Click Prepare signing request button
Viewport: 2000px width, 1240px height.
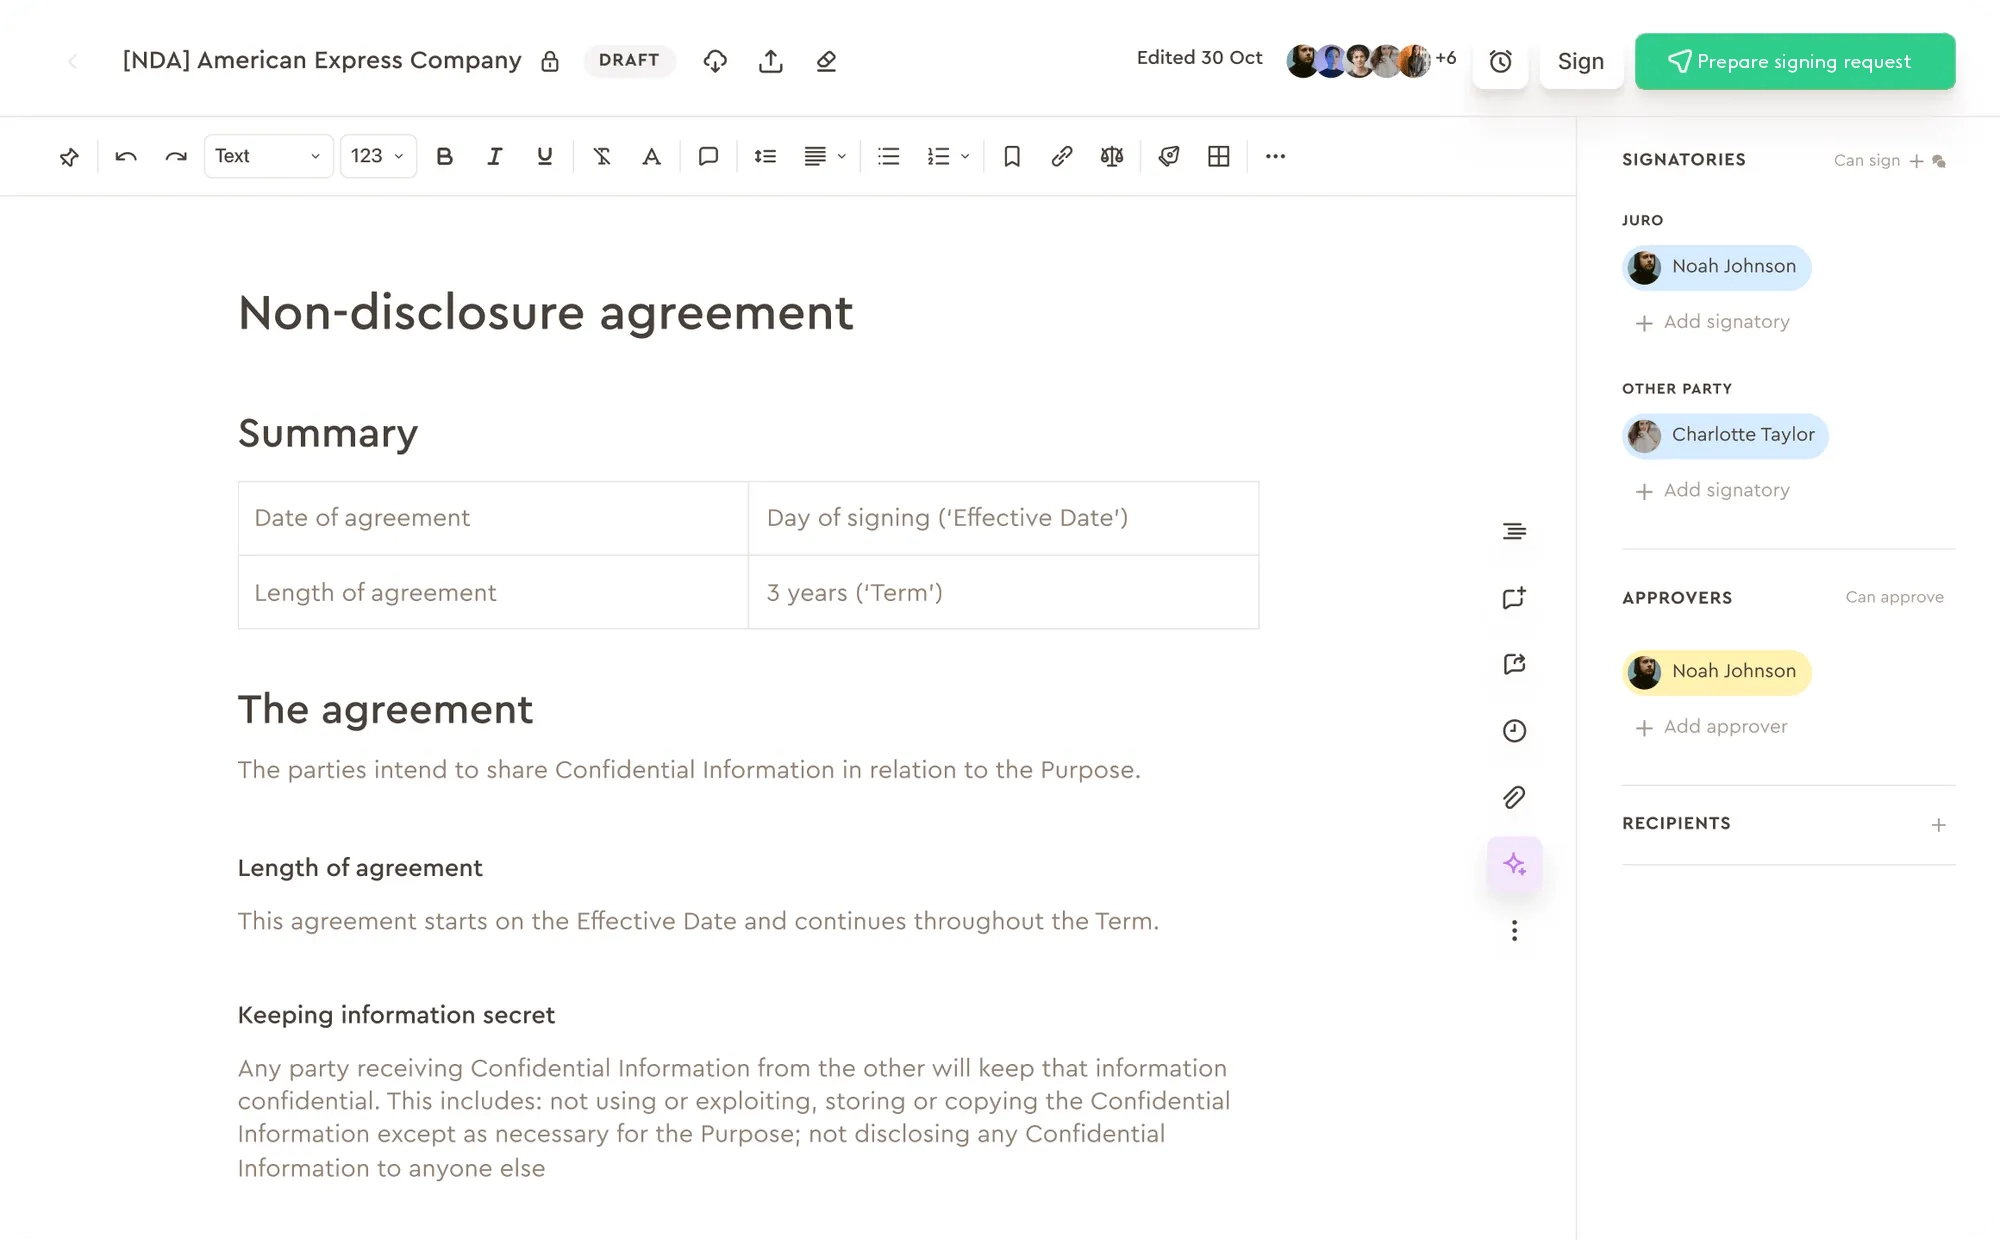1794,61
